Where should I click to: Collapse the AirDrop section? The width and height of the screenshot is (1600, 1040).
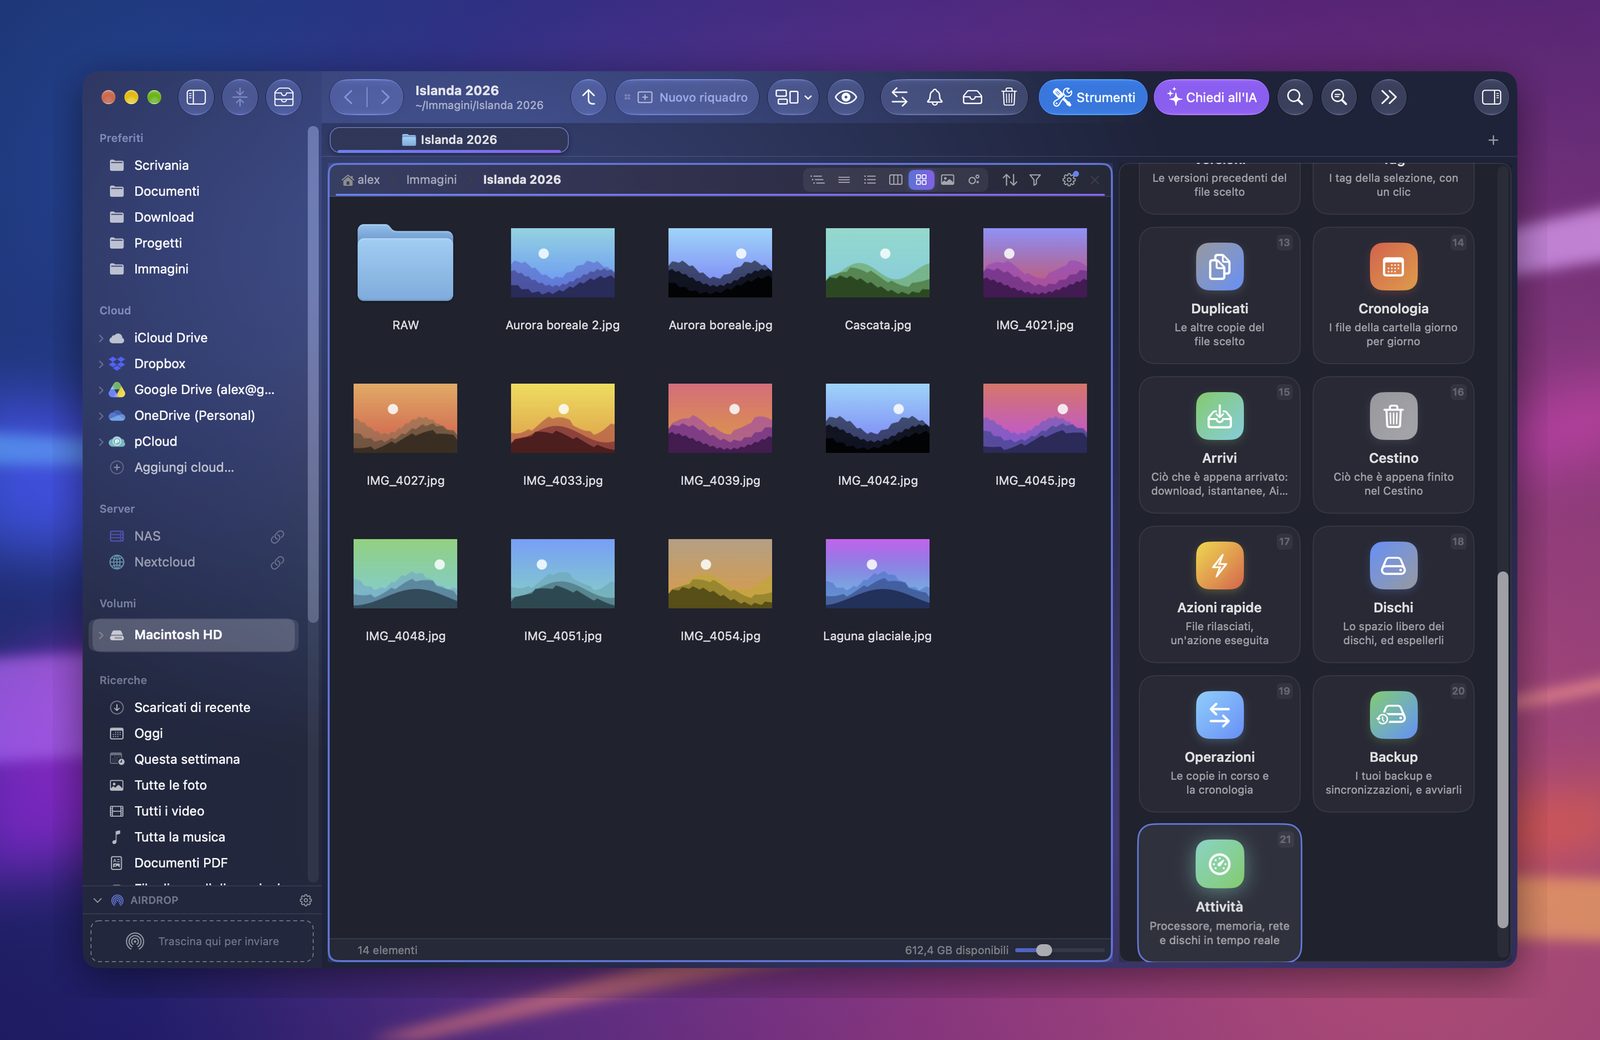tap(97, 900)
